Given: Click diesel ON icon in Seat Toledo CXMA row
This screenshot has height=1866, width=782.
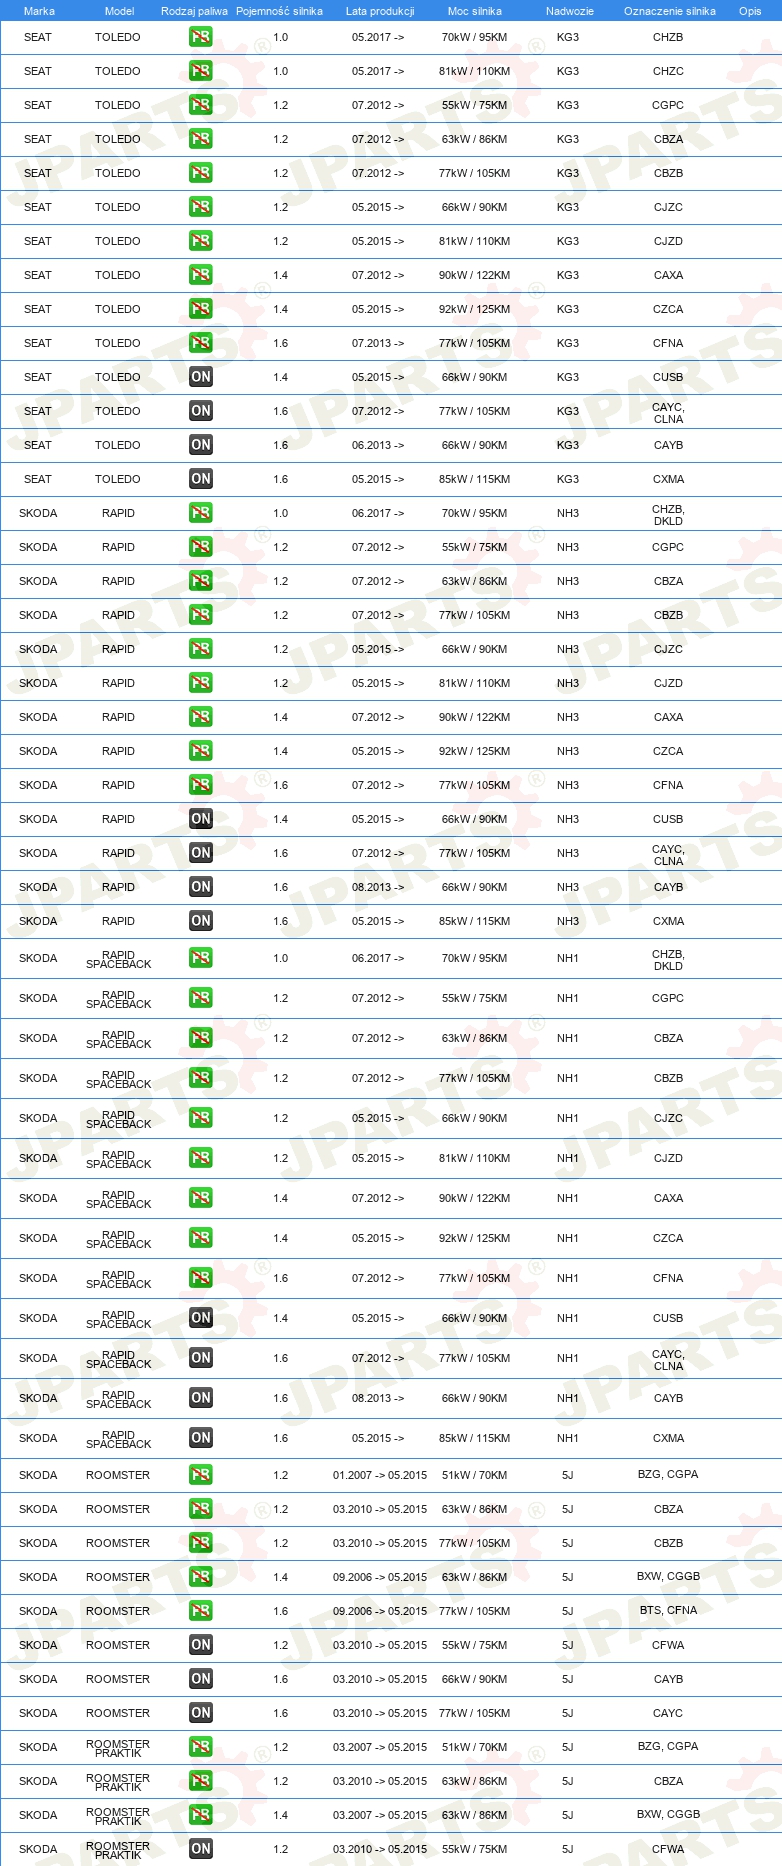Looking at the screenshot, I should point(201,479).
